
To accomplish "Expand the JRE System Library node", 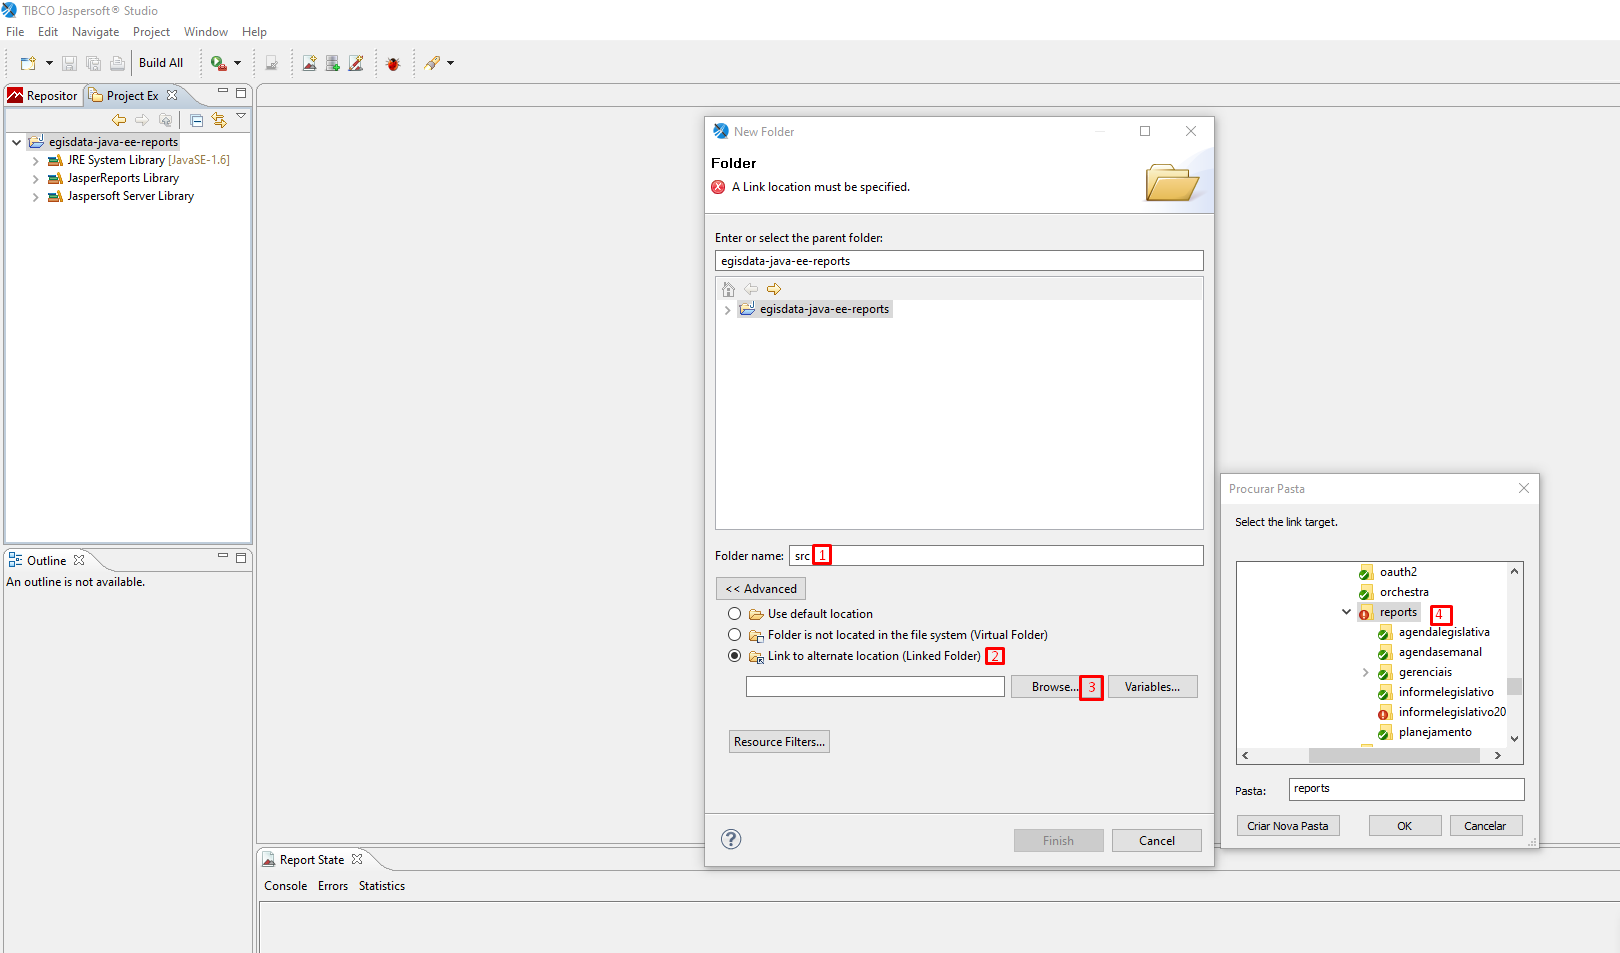I will point(36,161).
